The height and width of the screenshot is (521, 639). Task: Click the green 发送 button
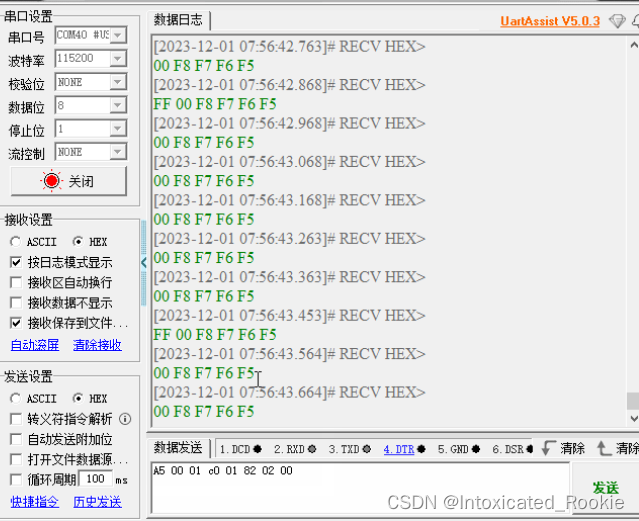(606, 488)
